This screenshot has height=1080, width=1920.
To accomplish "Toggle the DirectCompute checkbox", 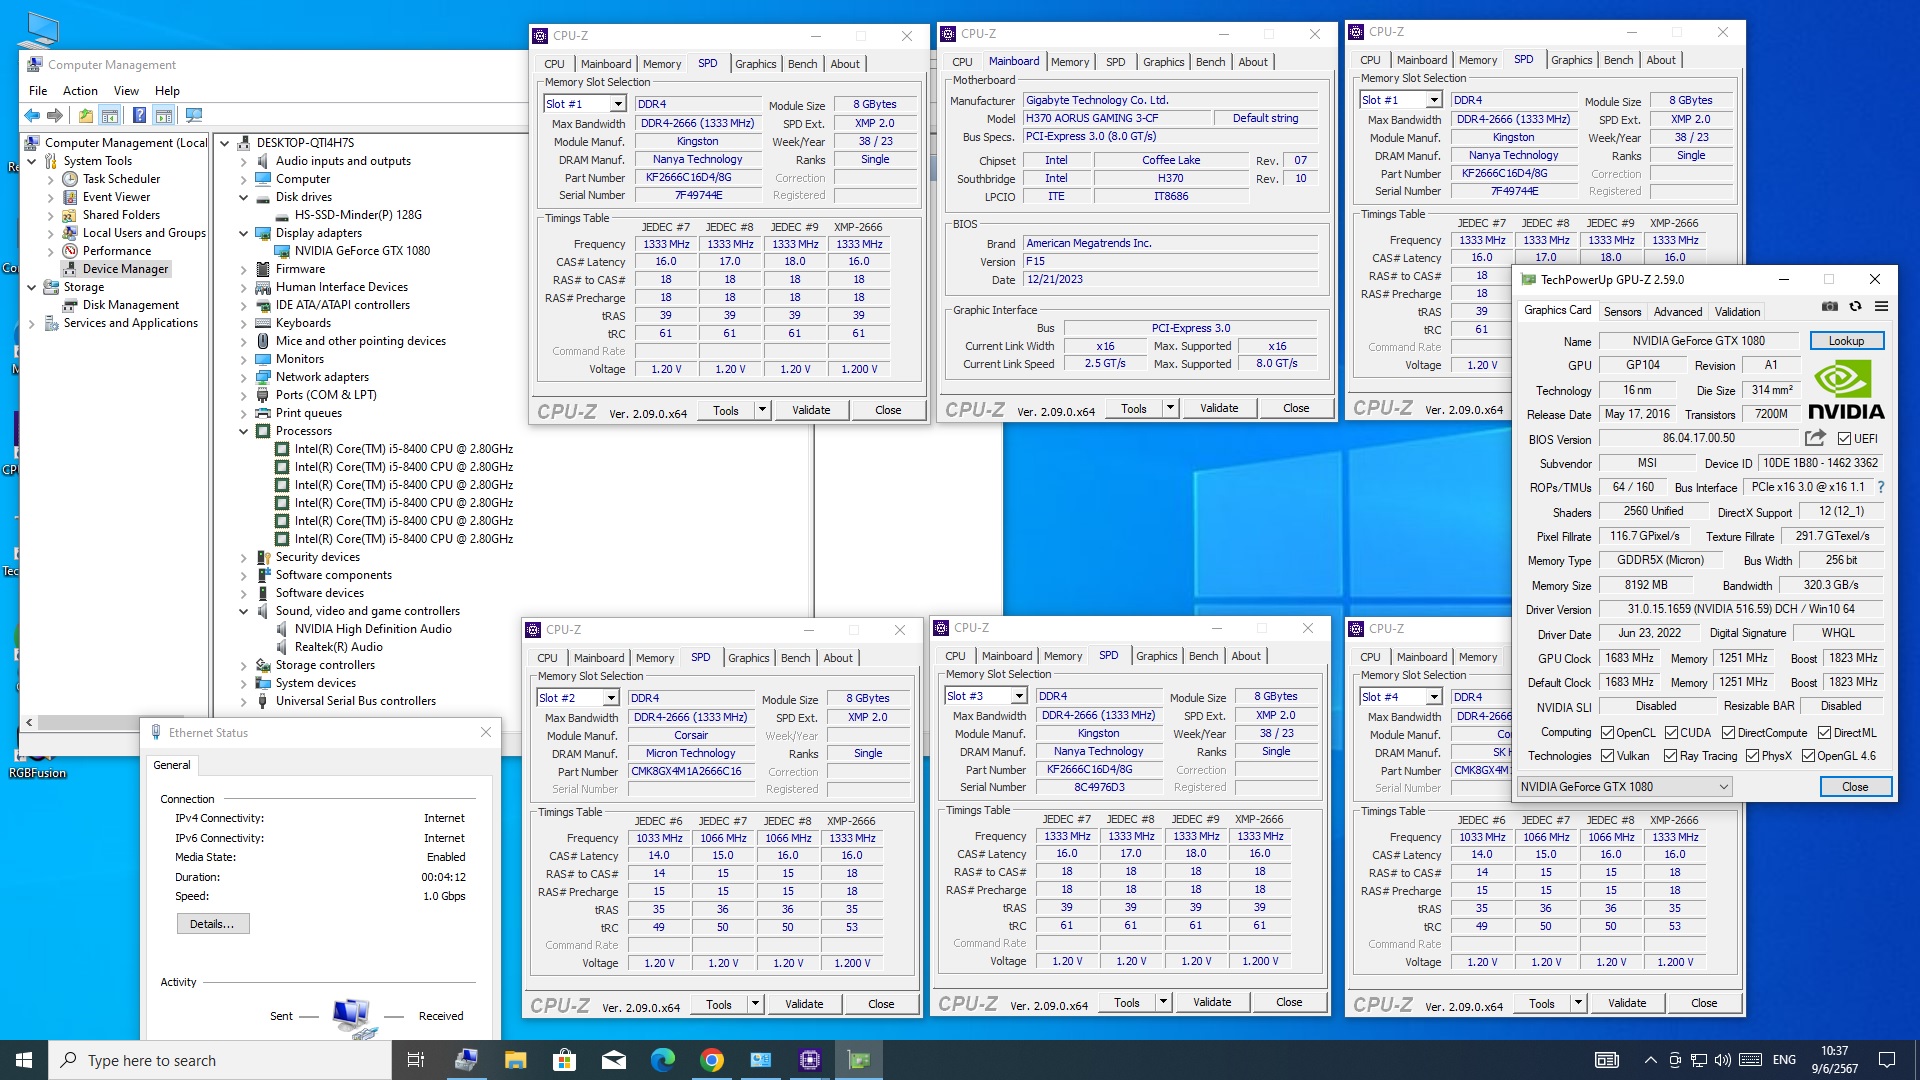I will [1728, 733].
